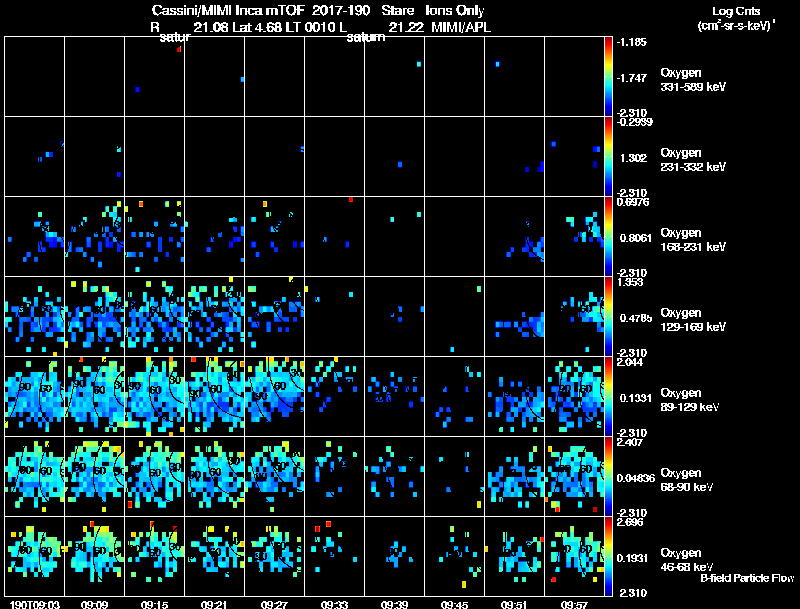Click the red pixel in 331-589 keV 09:15 panel
Viewport: 800px width, 609px height.
tap(179, 49)
